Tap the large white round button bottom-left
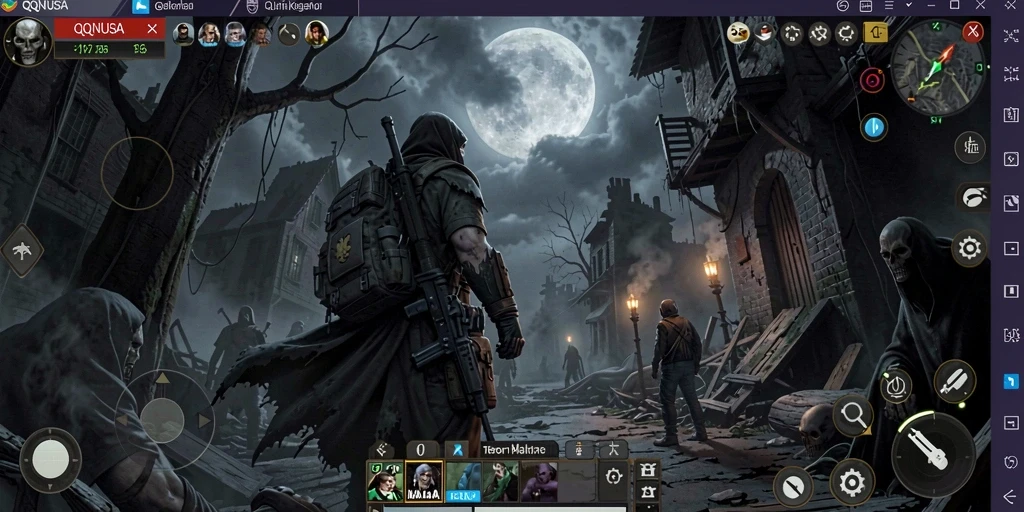 click(51, 459)
